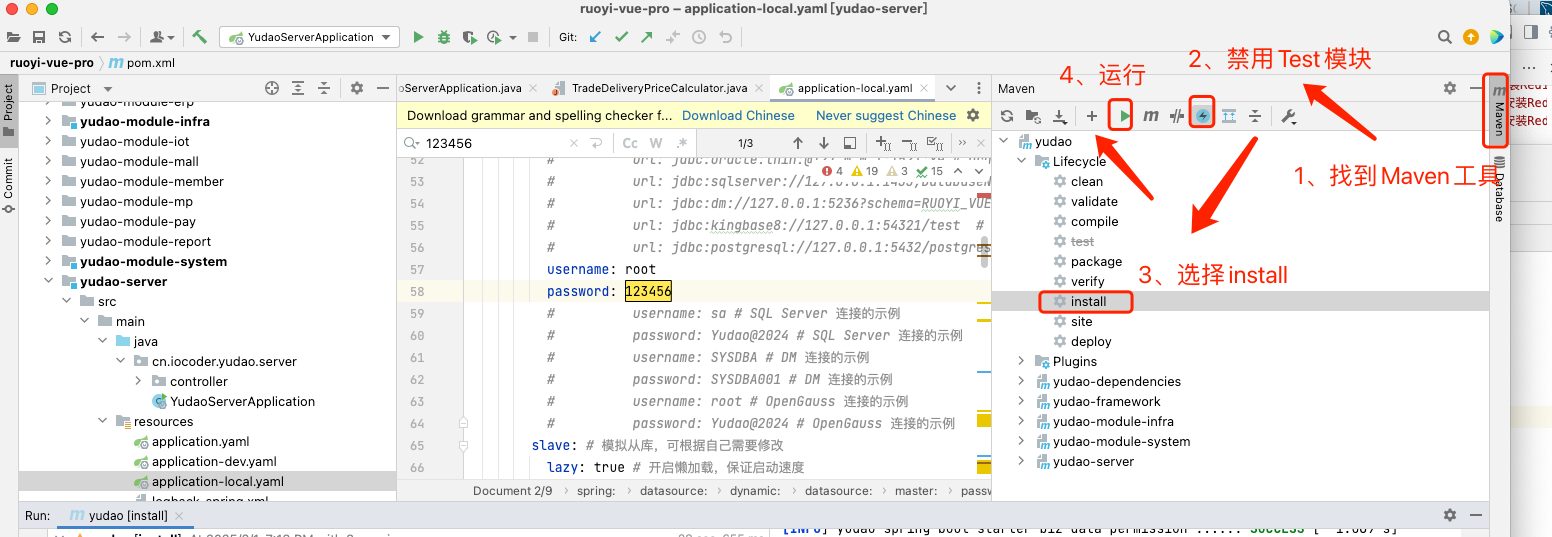Click pom.xml in the navigation bar
Image resolution: width=1552 pixels, height=537 pixels.
point(142,62)
